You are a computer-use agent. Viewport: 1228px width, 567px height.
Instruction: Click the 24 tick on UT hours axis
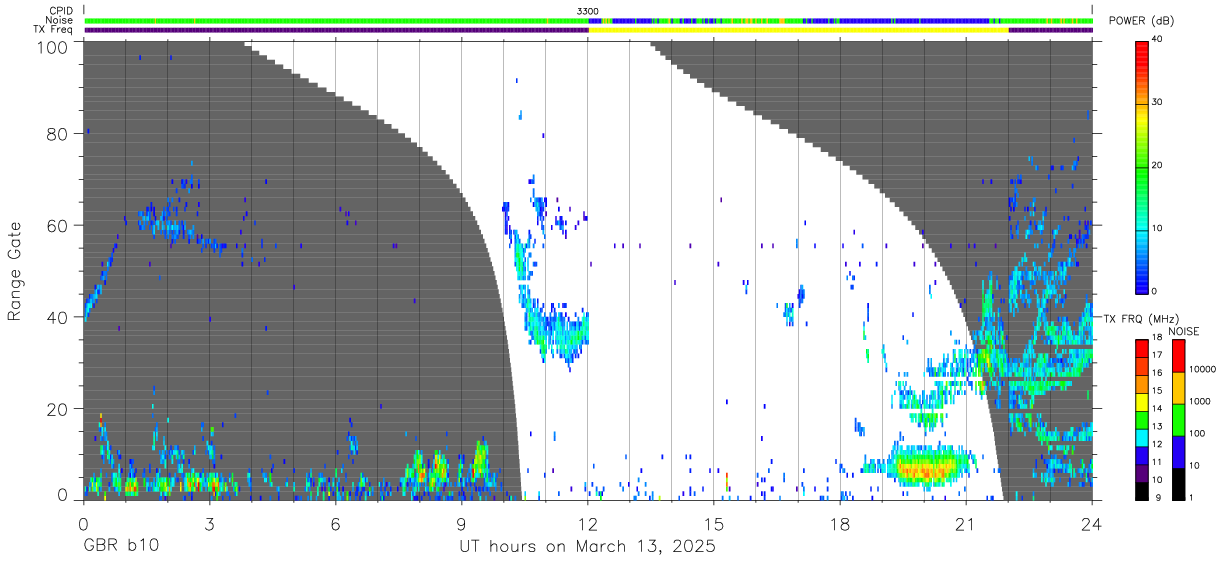pos(1092,523)
